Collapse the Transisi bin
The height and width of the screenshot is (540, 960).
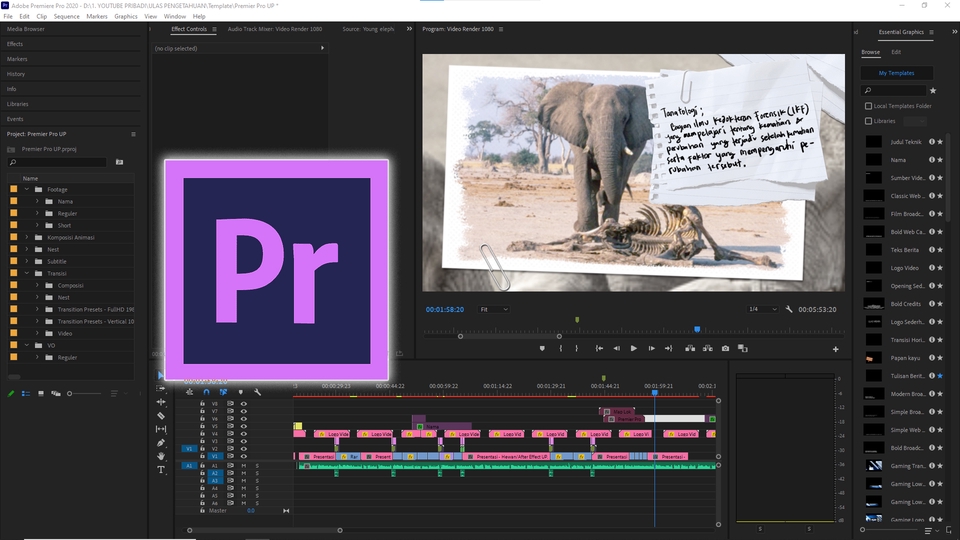[27, 273]
